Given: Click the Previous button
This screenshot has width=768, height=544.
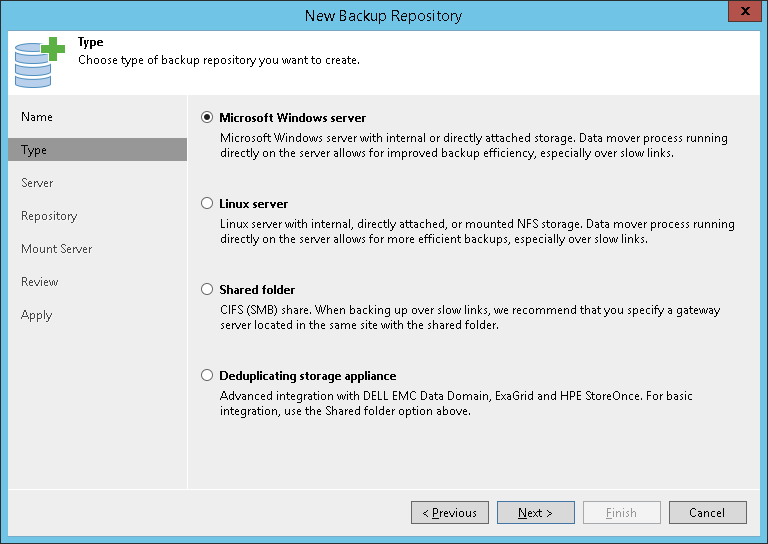Looking at the screenshot, I should [450, 513].
